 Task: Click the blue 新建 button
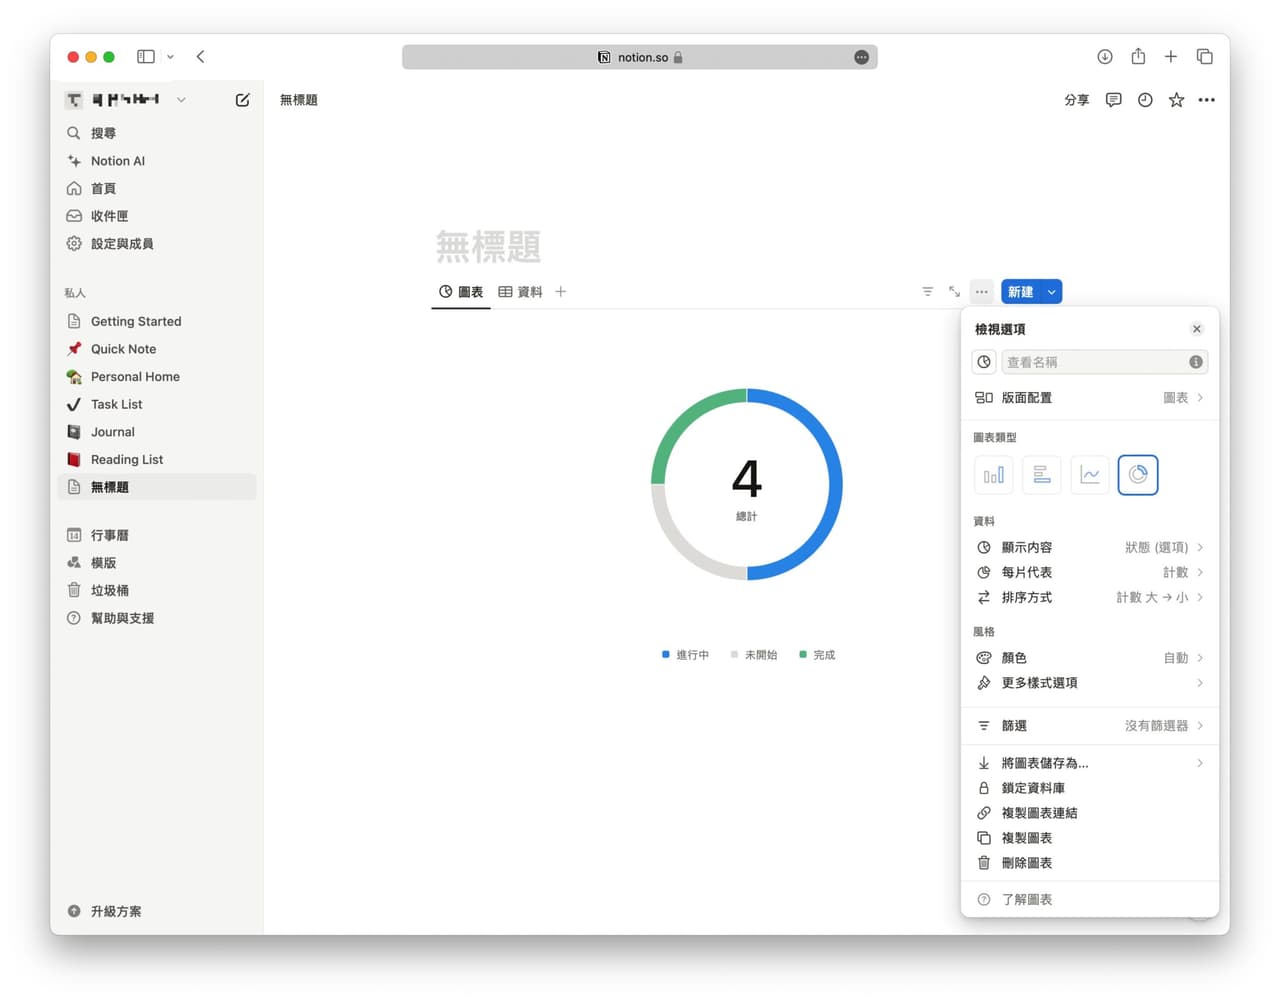point(1020,292)
